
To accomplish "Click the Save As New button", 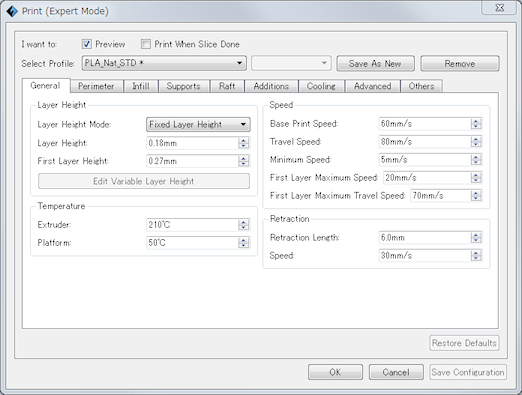I will (375, 63).
